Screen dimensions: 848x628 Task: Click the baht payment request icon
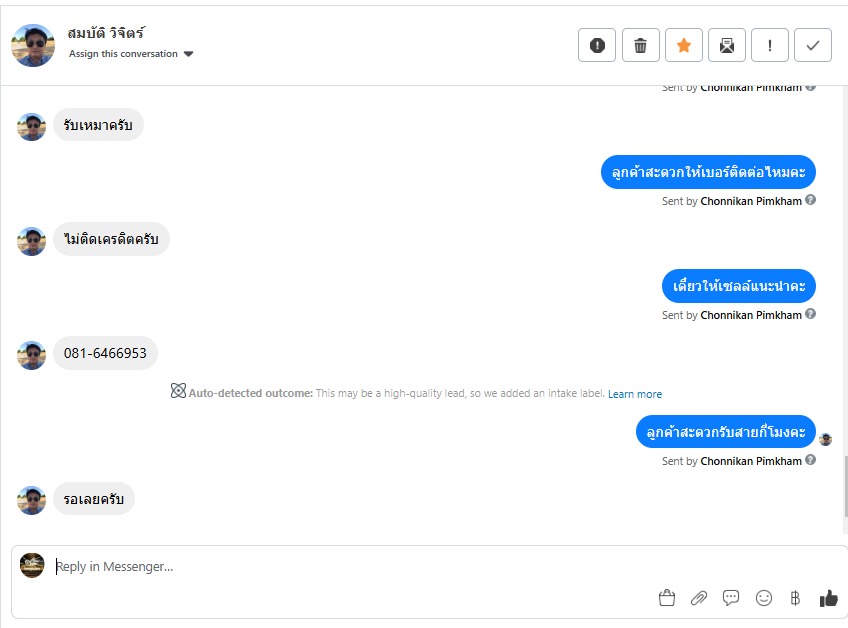point(795,598)
